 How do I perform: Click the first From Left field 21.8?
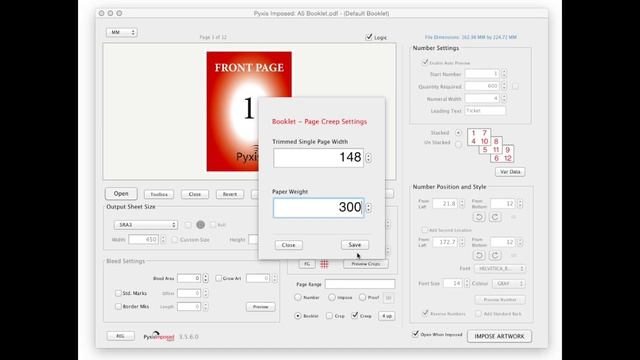click(444, 203)
